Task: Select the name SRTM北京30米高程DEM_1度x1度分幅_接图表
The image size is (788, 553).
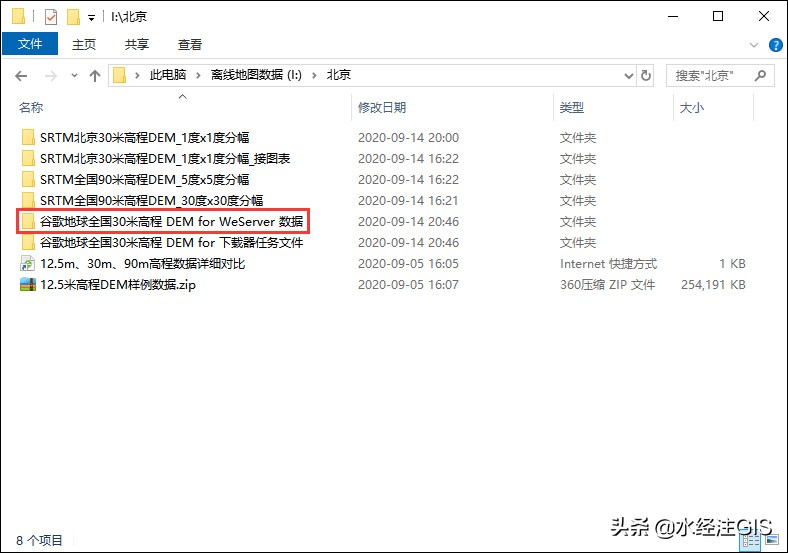Action: 165,159
